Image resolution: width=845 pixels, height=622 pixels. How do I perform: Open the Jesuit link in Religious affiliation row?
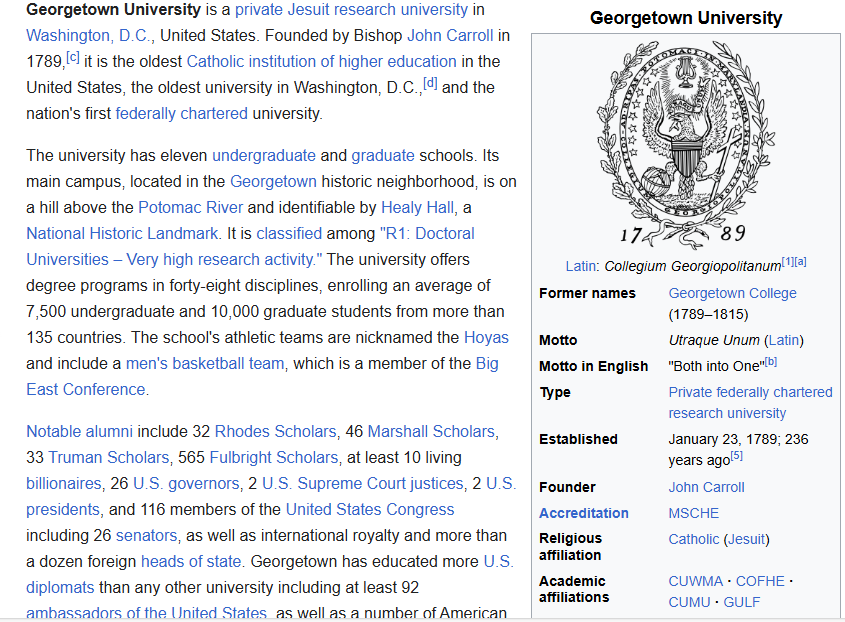(746, 539)
